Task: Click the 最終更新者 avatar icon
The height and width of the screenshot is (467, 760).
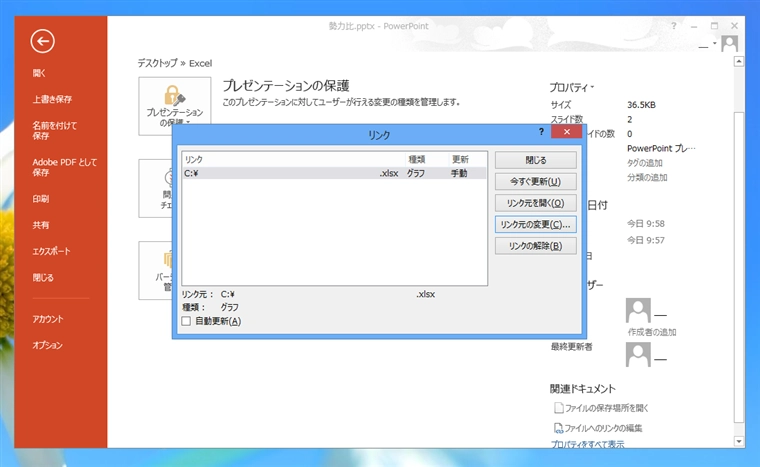Action: (x=638, y=354)
